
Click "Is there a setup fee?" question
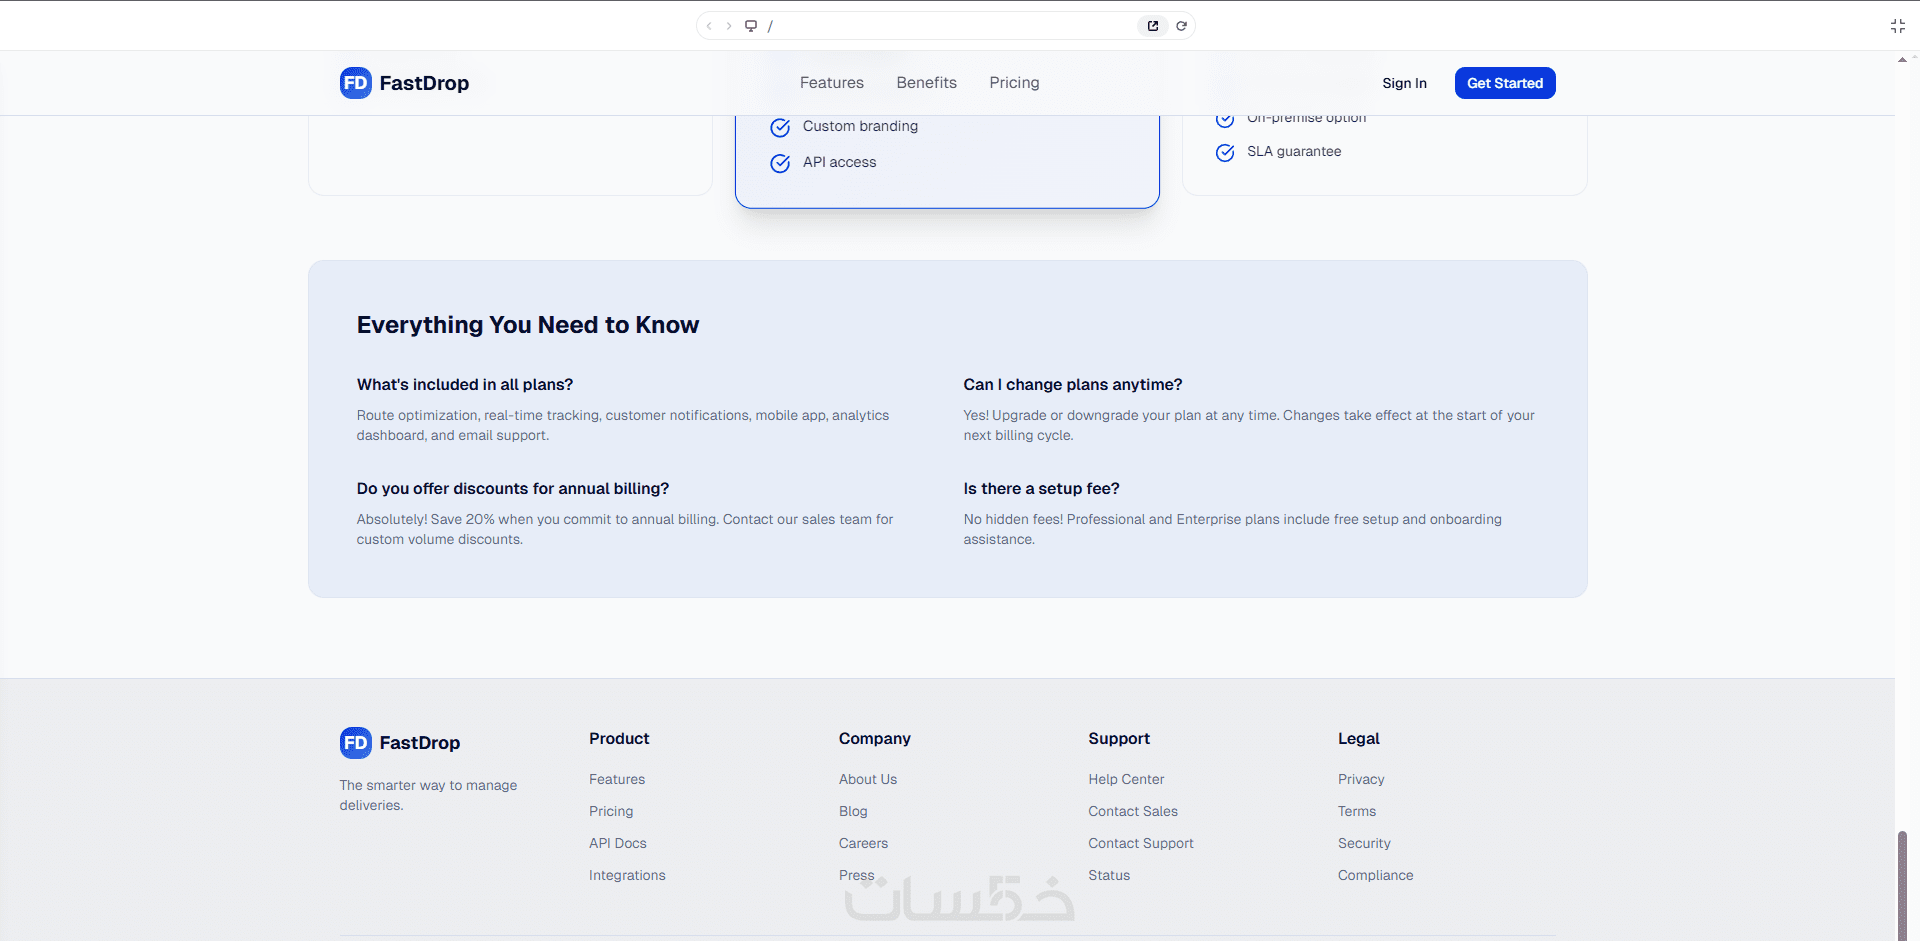tap(1042, 489)
